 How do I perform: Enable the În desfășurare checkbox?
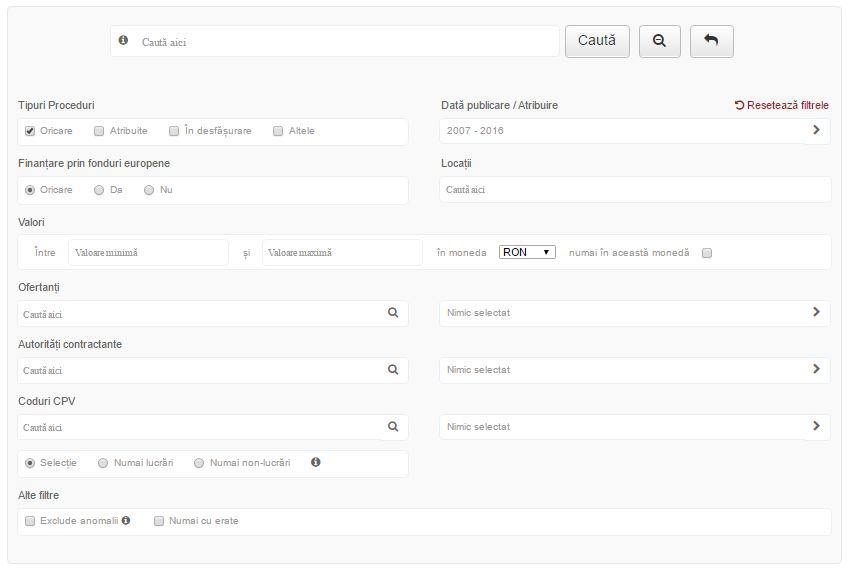point(174,131)
